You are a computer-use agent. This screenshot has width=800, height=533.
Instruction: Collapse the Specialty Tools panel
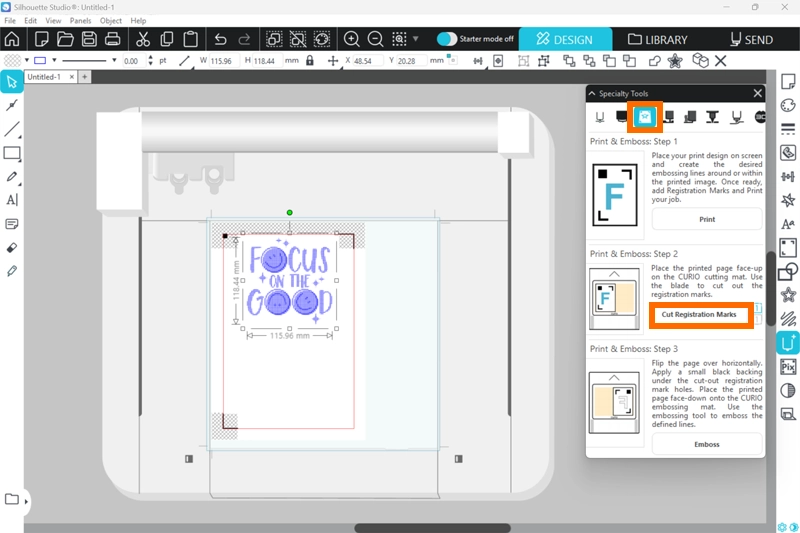(592, 93)
